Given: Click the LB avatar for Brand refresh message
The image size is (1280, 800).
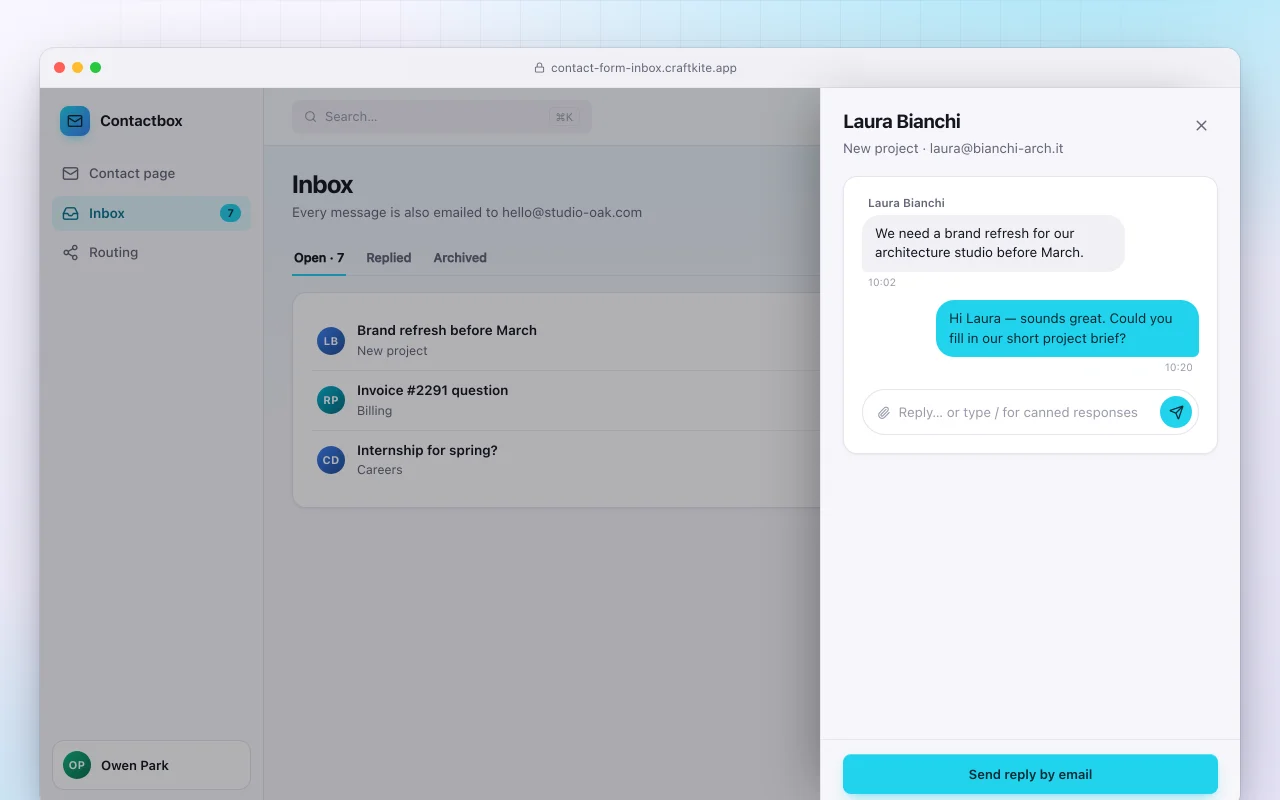Looking at the screenshot, I should [331, 341].
